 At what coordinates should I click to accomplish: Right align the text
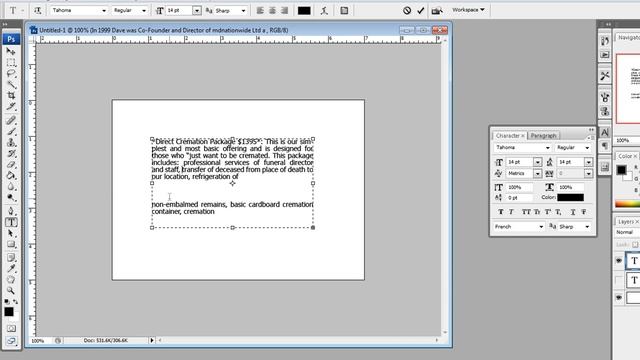click(284, 11)
